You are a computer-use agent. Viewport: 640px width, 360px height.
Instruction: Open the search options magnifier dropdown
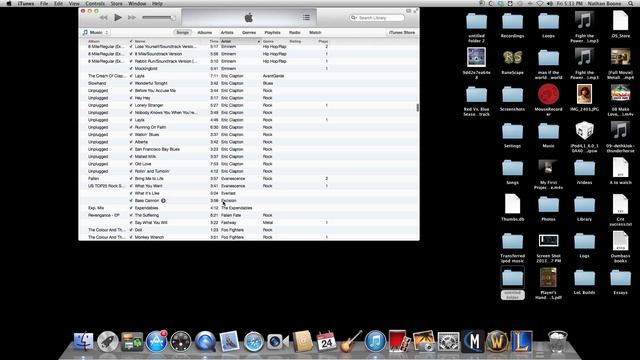point(354,18)
